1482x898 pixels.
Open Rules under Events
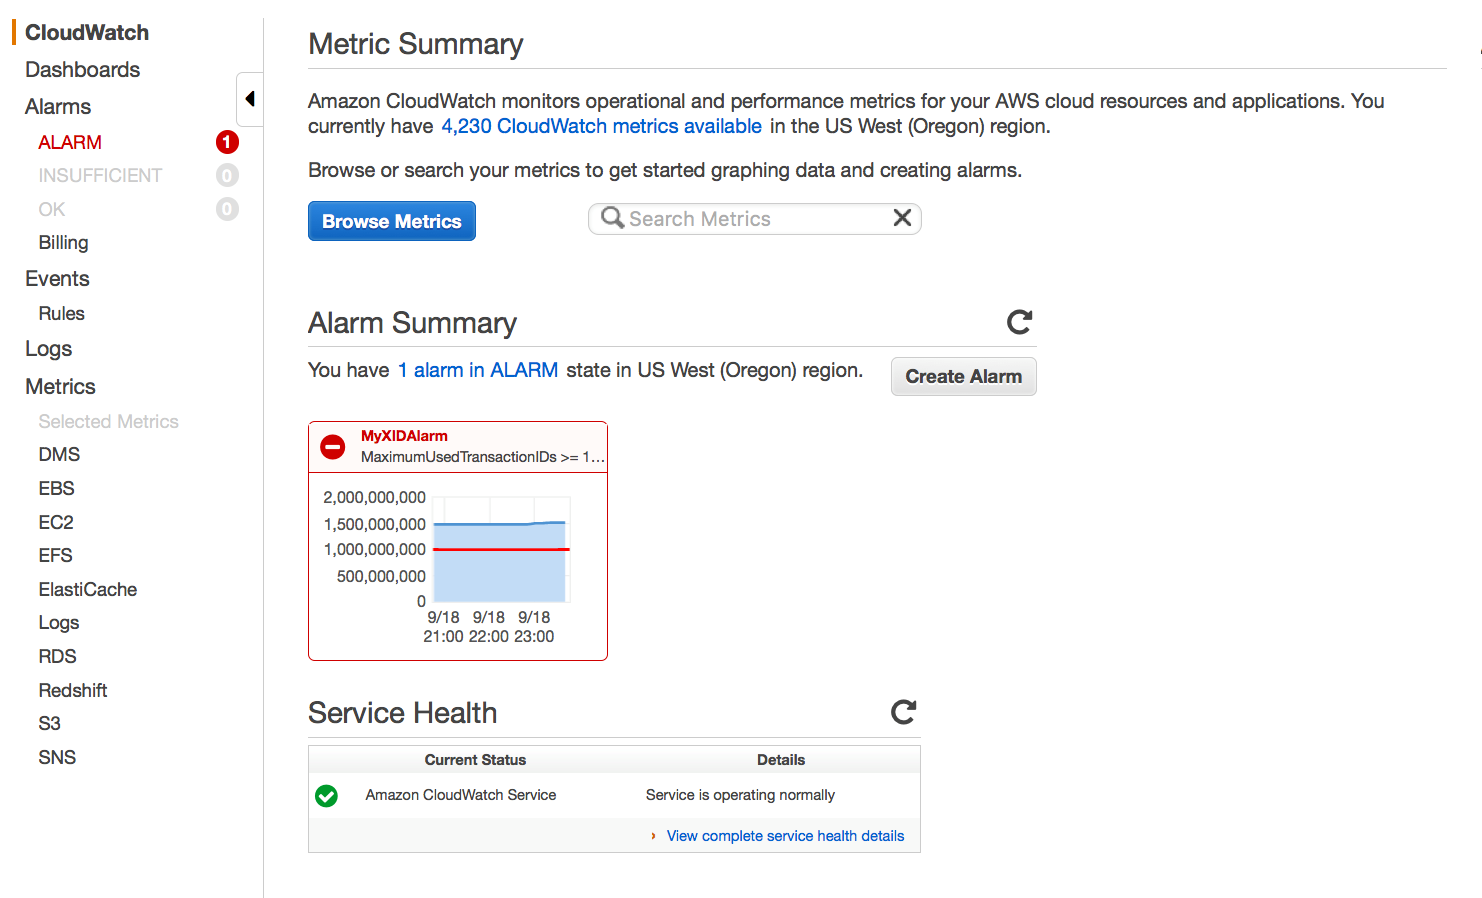(61, 313)
